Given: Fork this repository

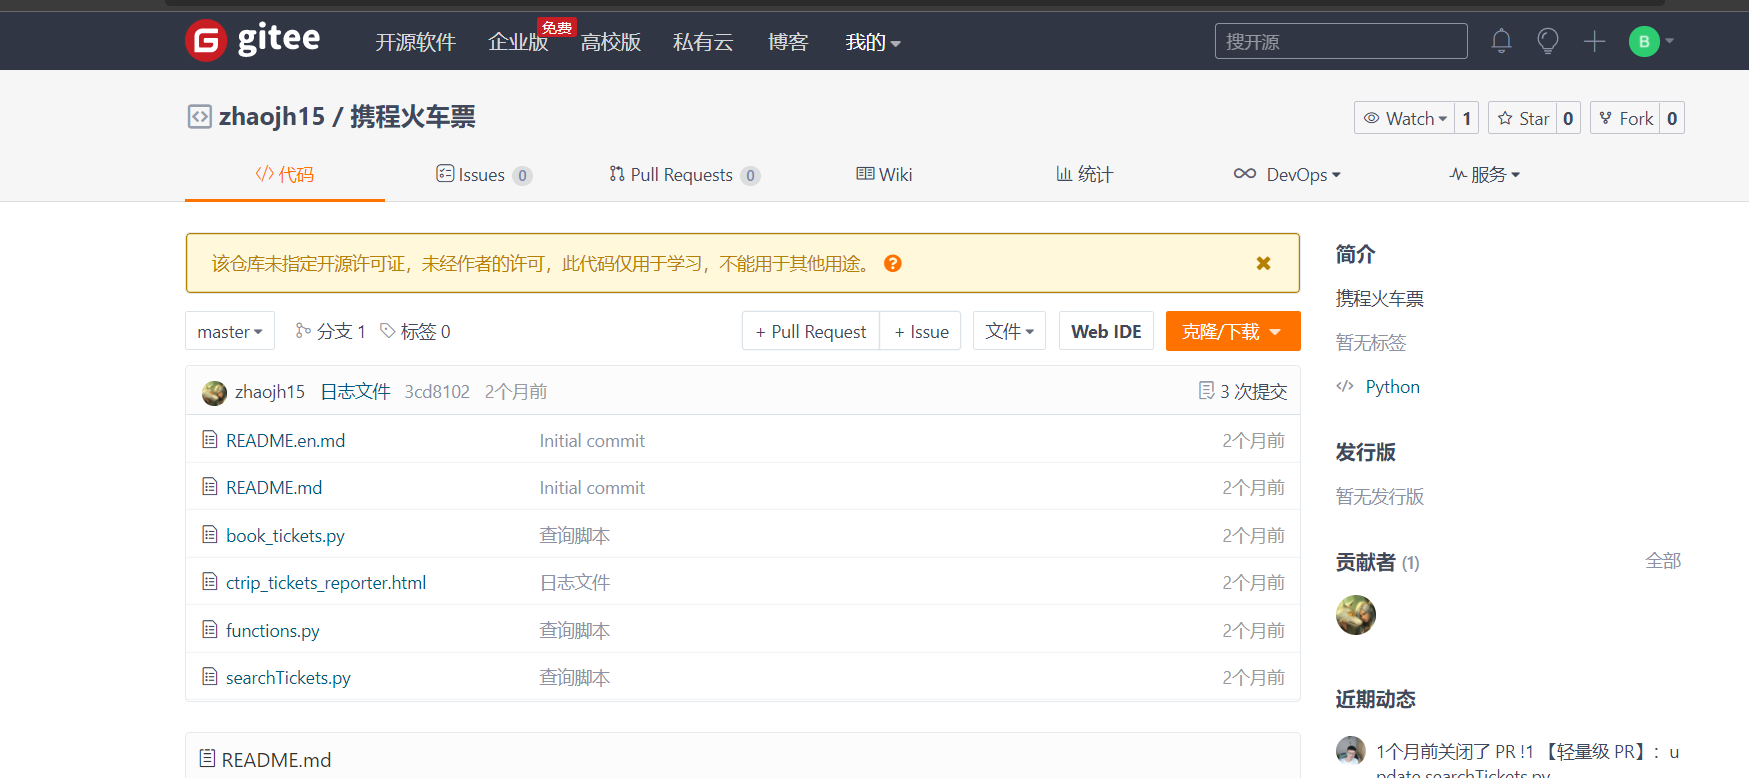Looking at the screenshot, I should [1625, 118].
